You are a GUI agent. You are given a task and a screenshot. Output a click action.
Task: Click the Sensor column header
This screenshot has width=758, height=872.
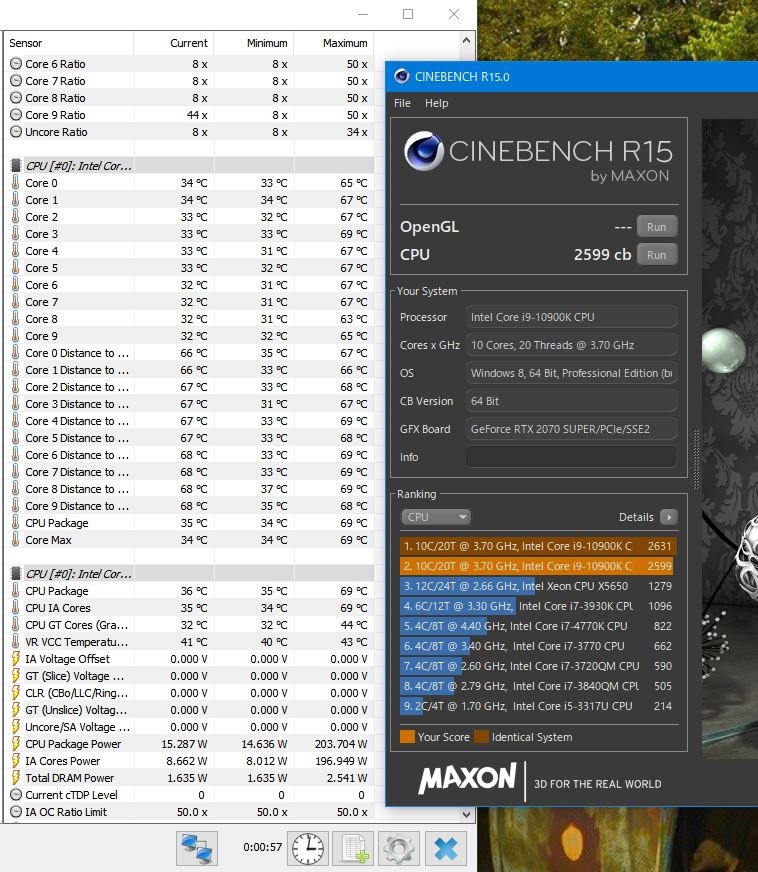tap(26, 43)
